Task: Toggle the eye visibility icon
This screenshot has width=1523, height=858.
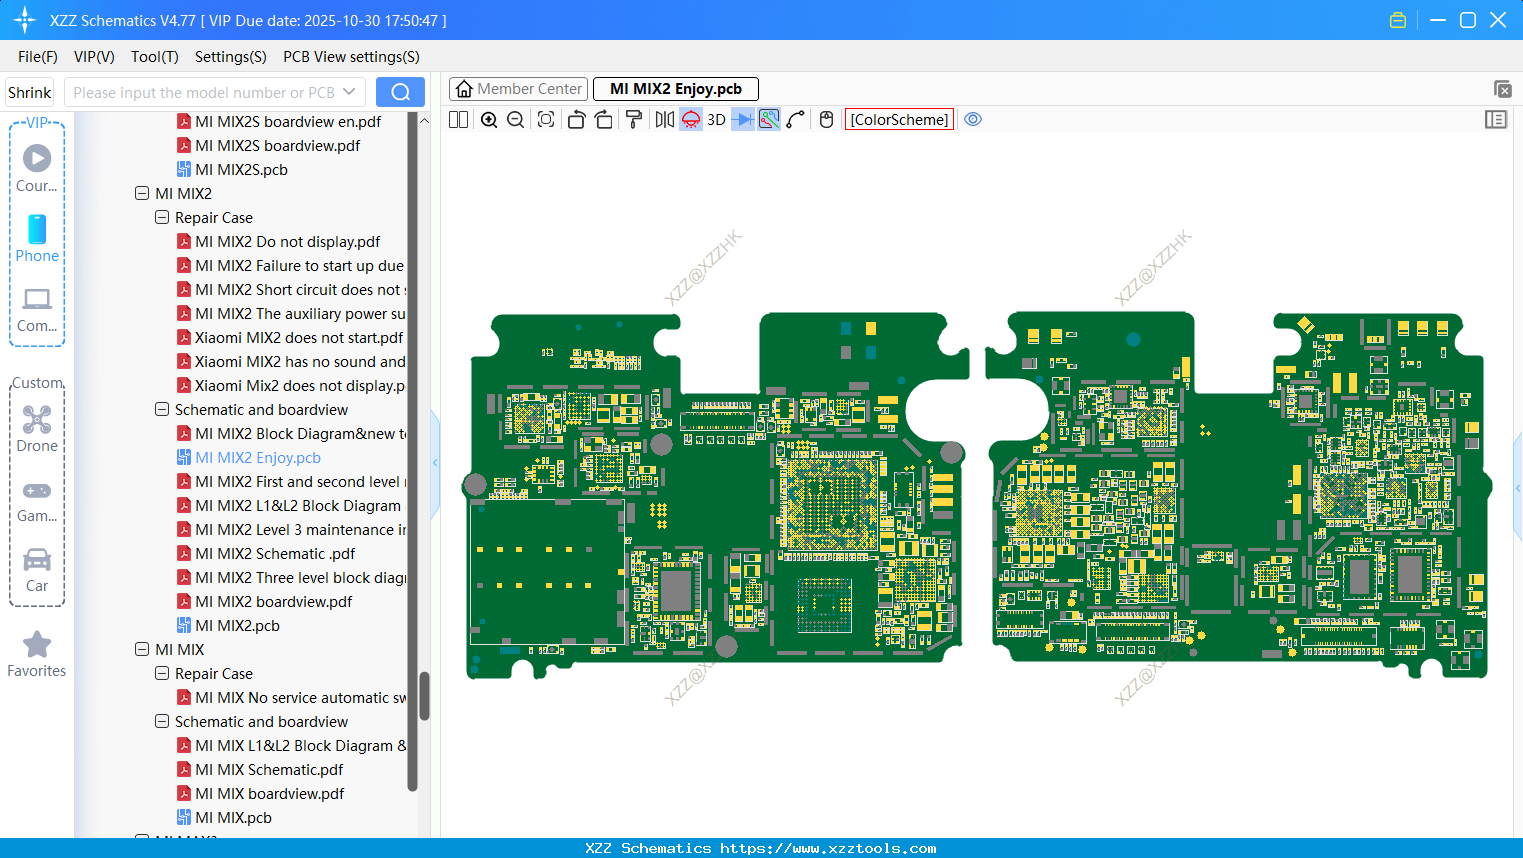Action: (x=973, y=120)
